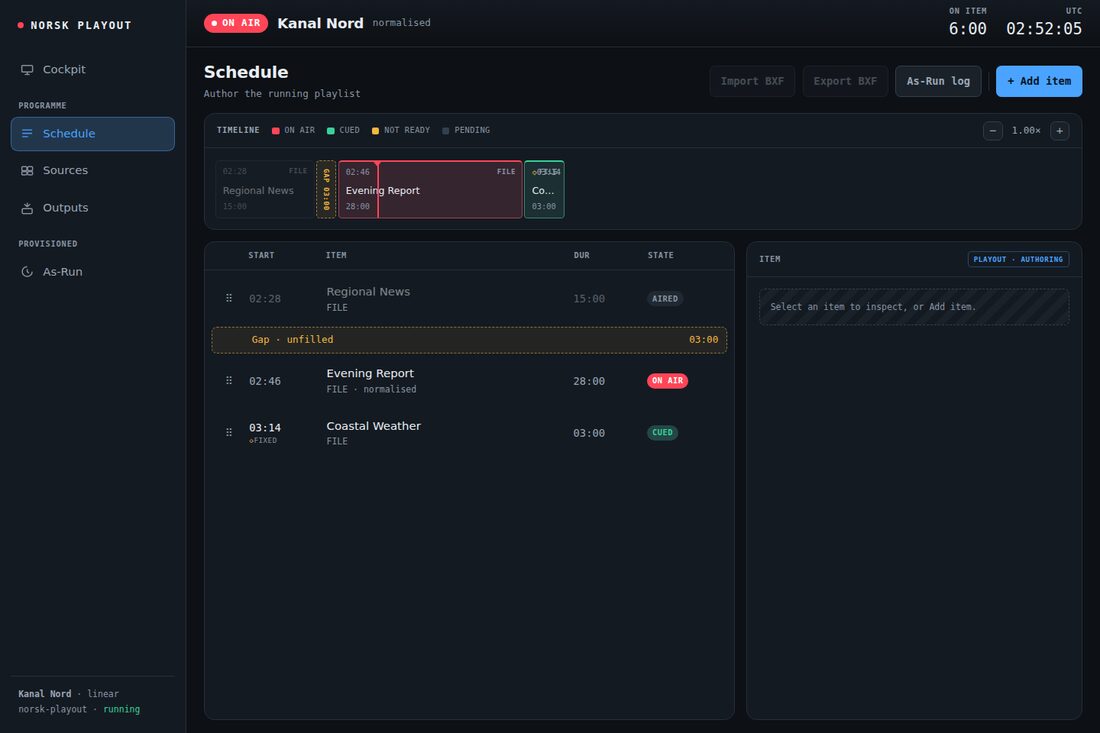This screenshot has width=1100, height=733.
Task: Open the Outputs section
Action: click(93, 208)
